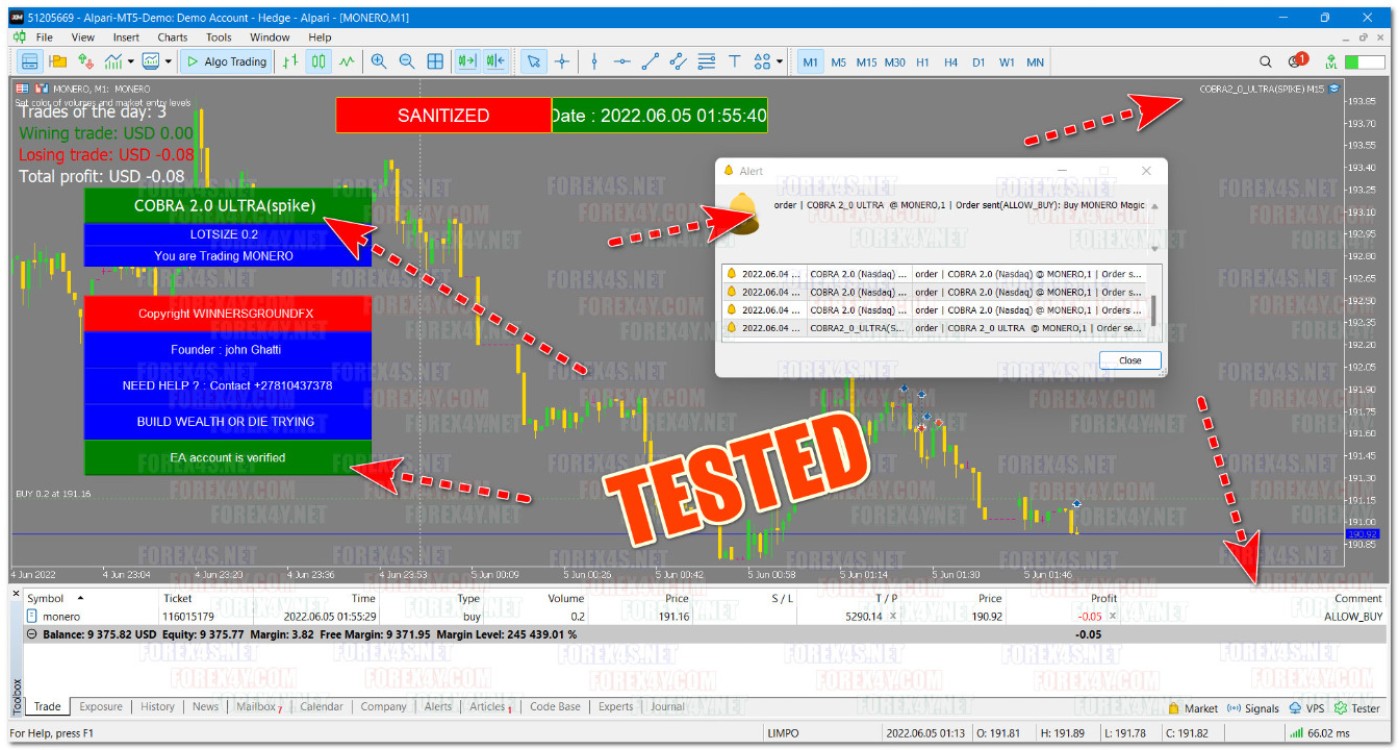Click the Zoom In magnifier icon

[x=379, y=62]
